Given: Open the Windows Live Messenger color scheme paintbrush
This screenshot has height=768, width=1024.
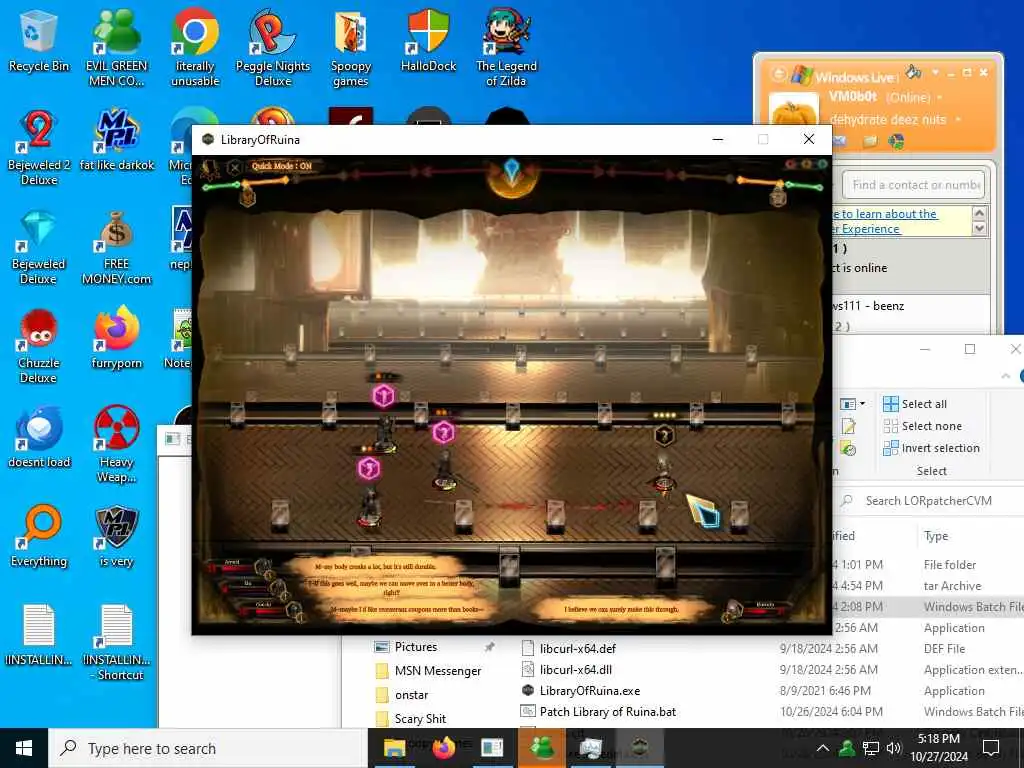Looking at the screenshot, I should tap(914, 72).
